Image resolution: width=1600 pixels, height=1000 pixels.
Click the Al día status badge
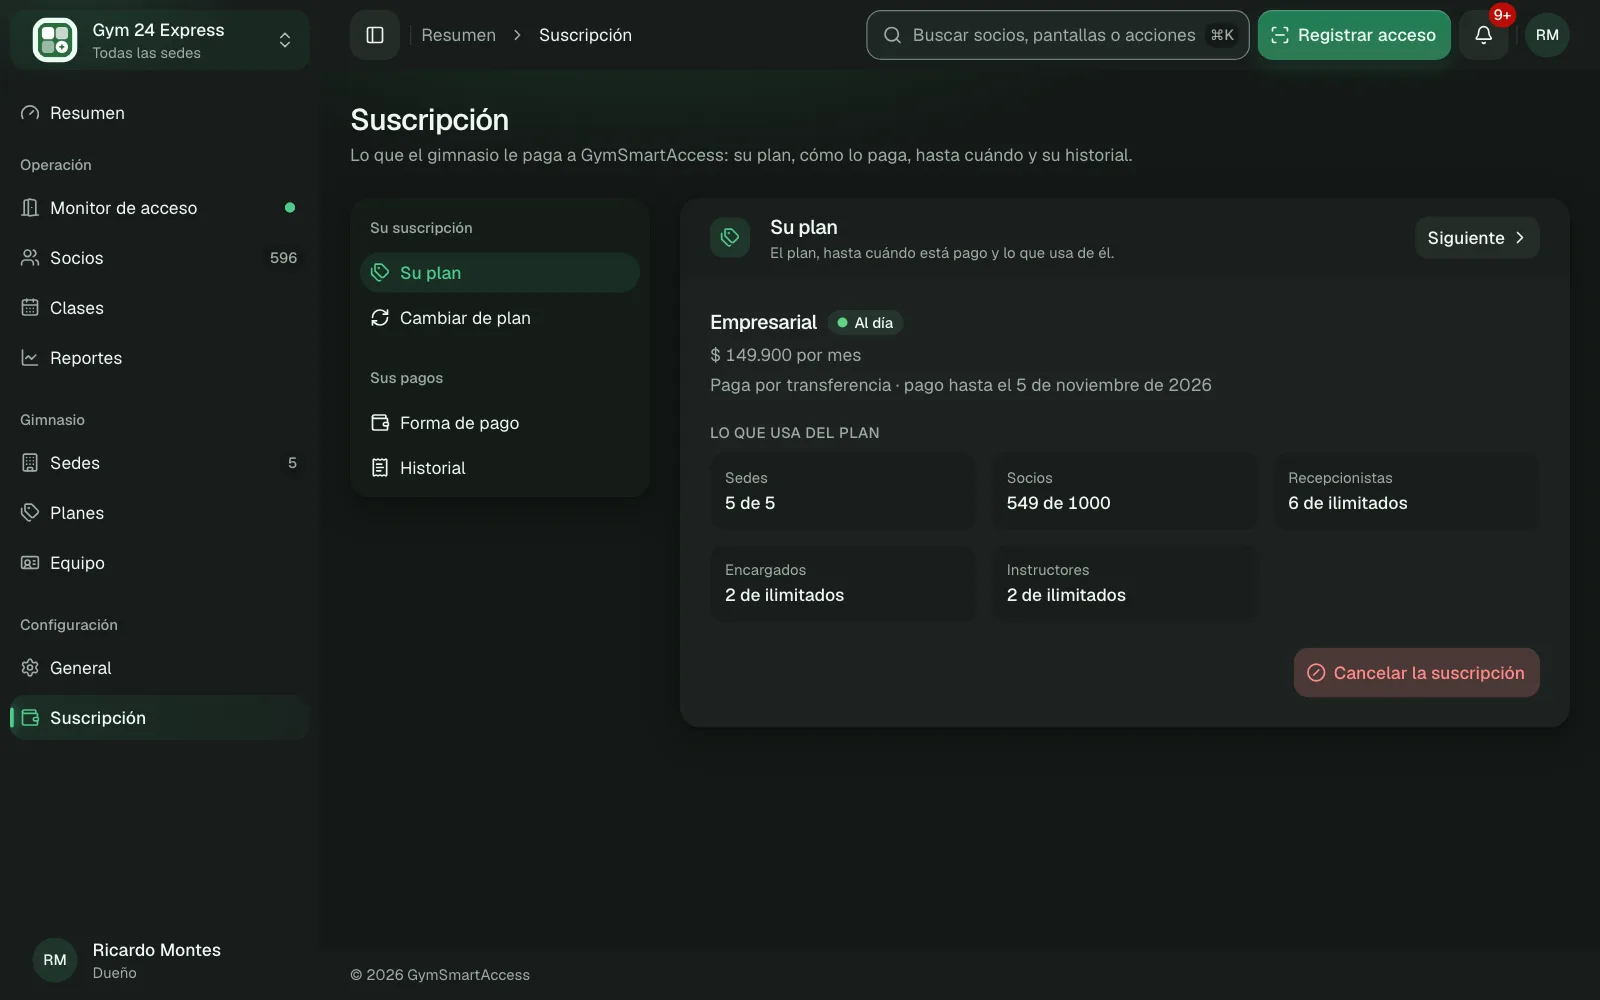pos(865,323)
